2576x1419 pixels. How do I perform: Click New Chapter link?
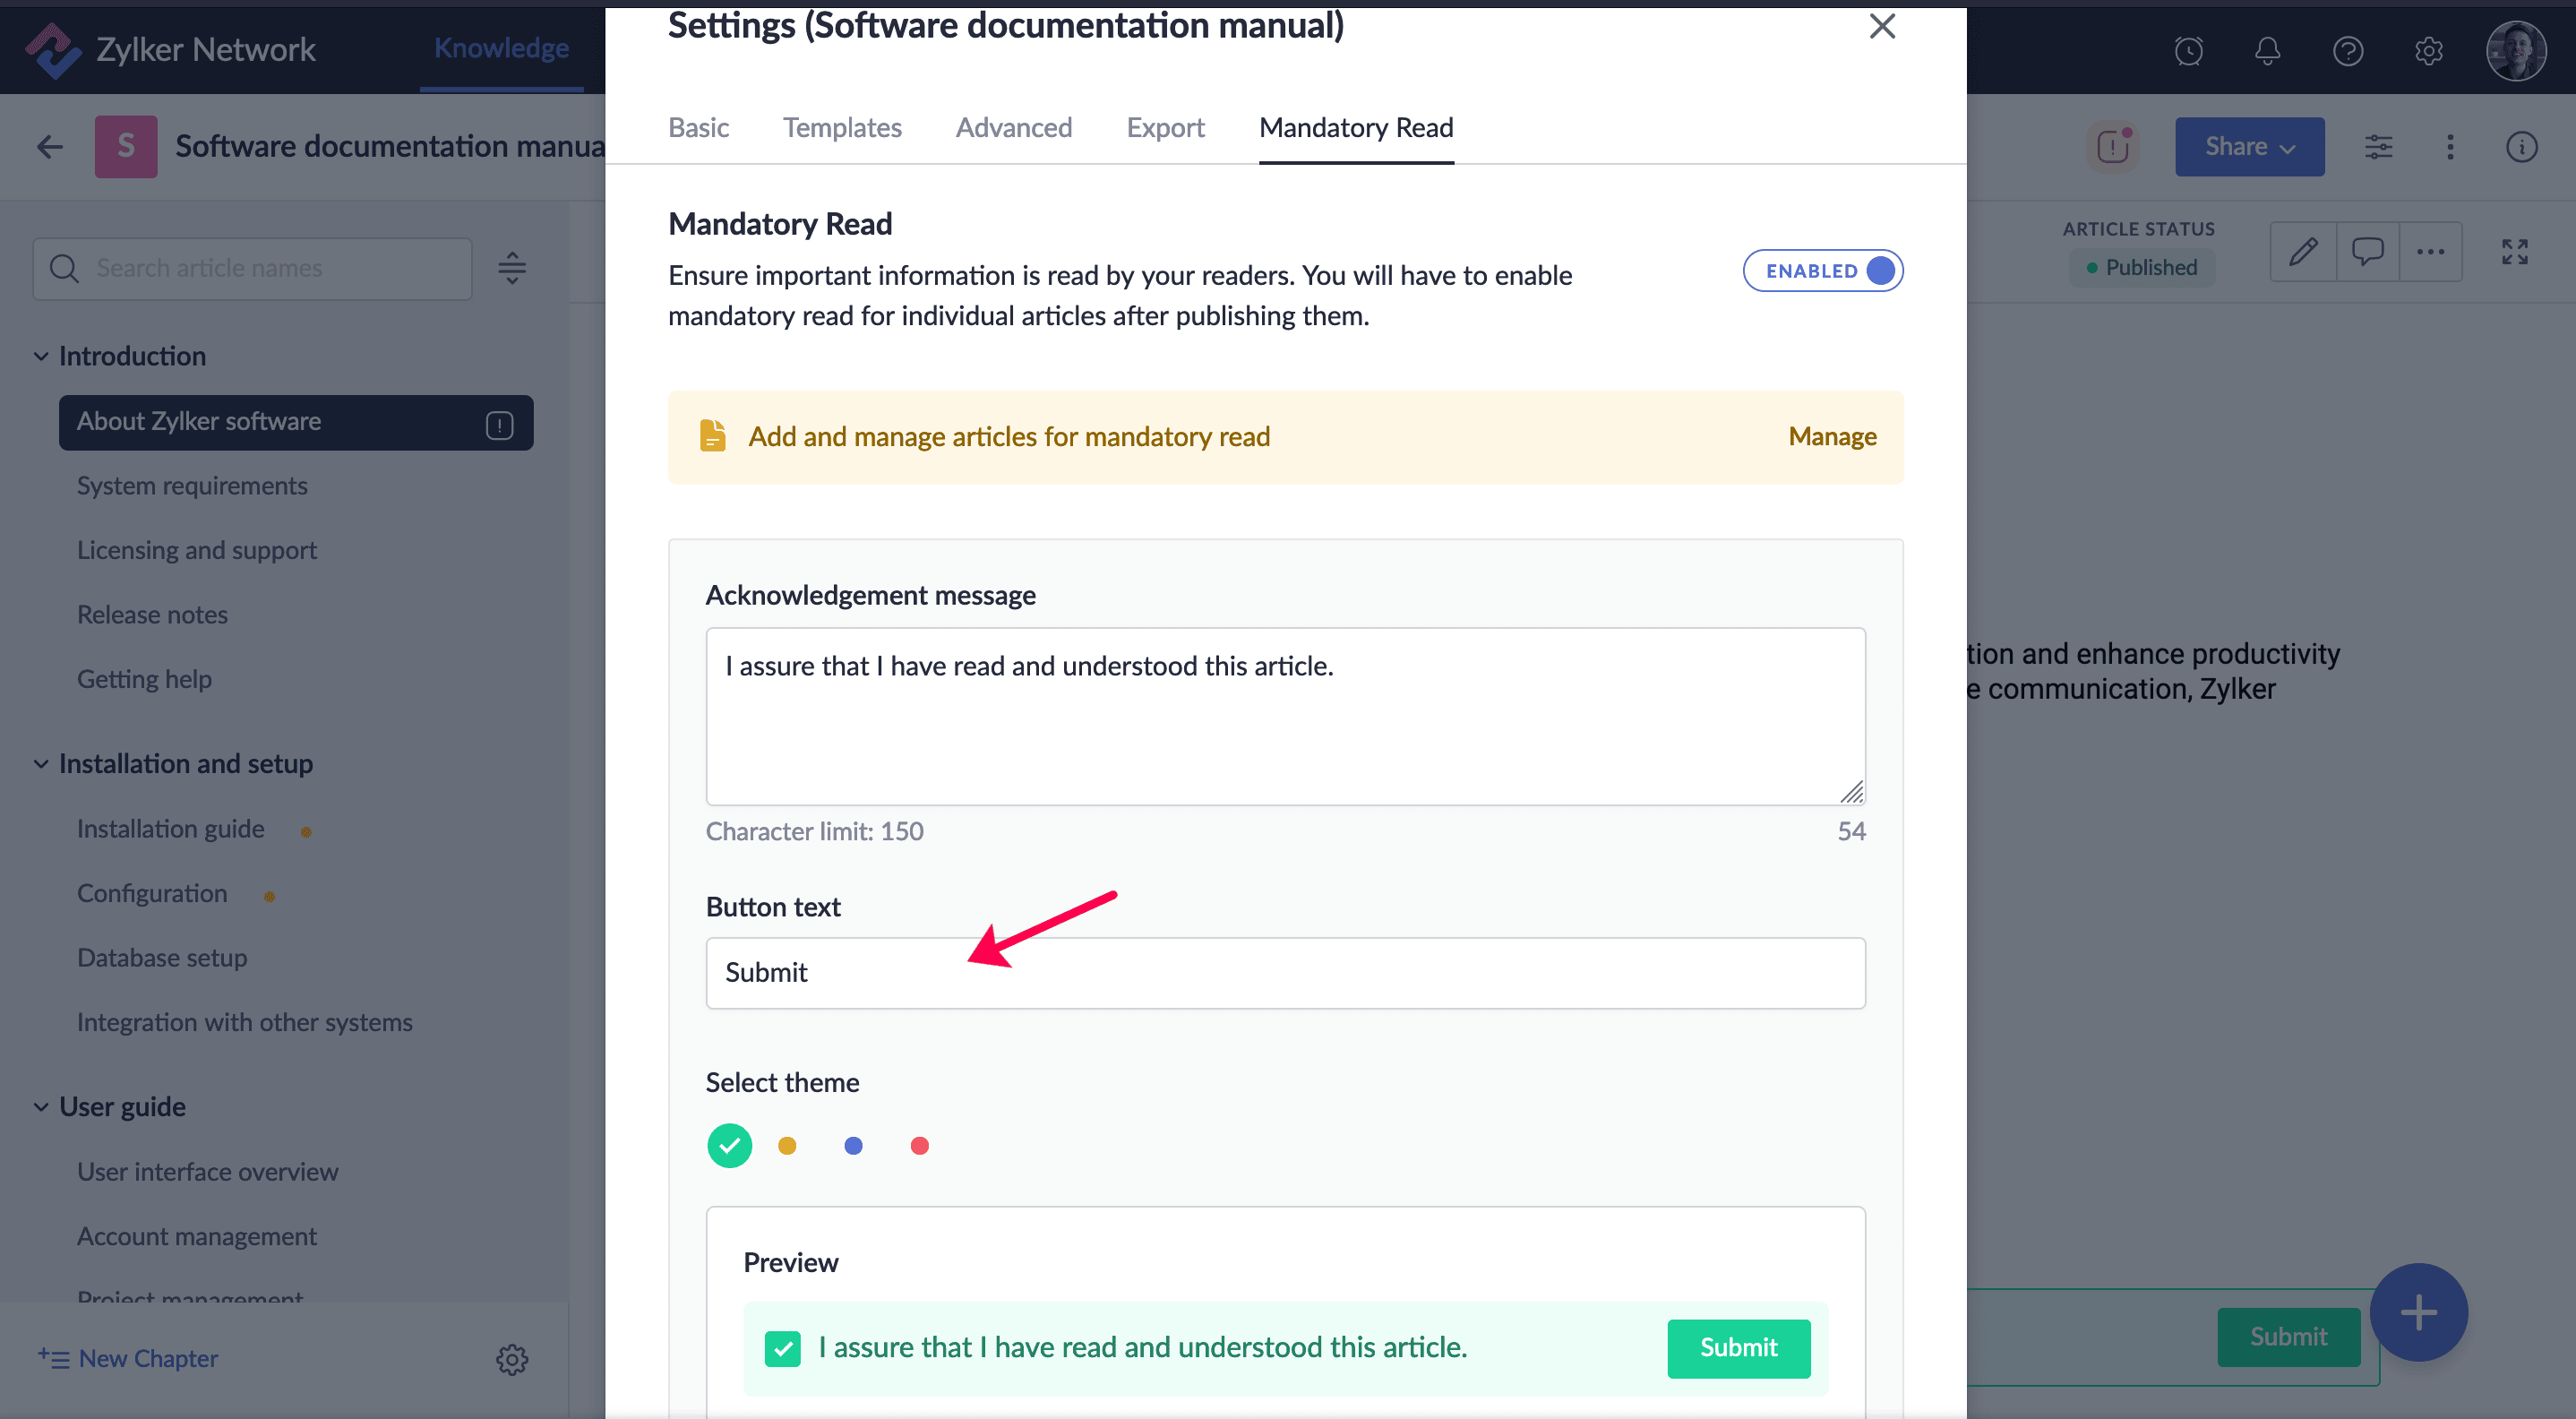[x=147, y=1358]
